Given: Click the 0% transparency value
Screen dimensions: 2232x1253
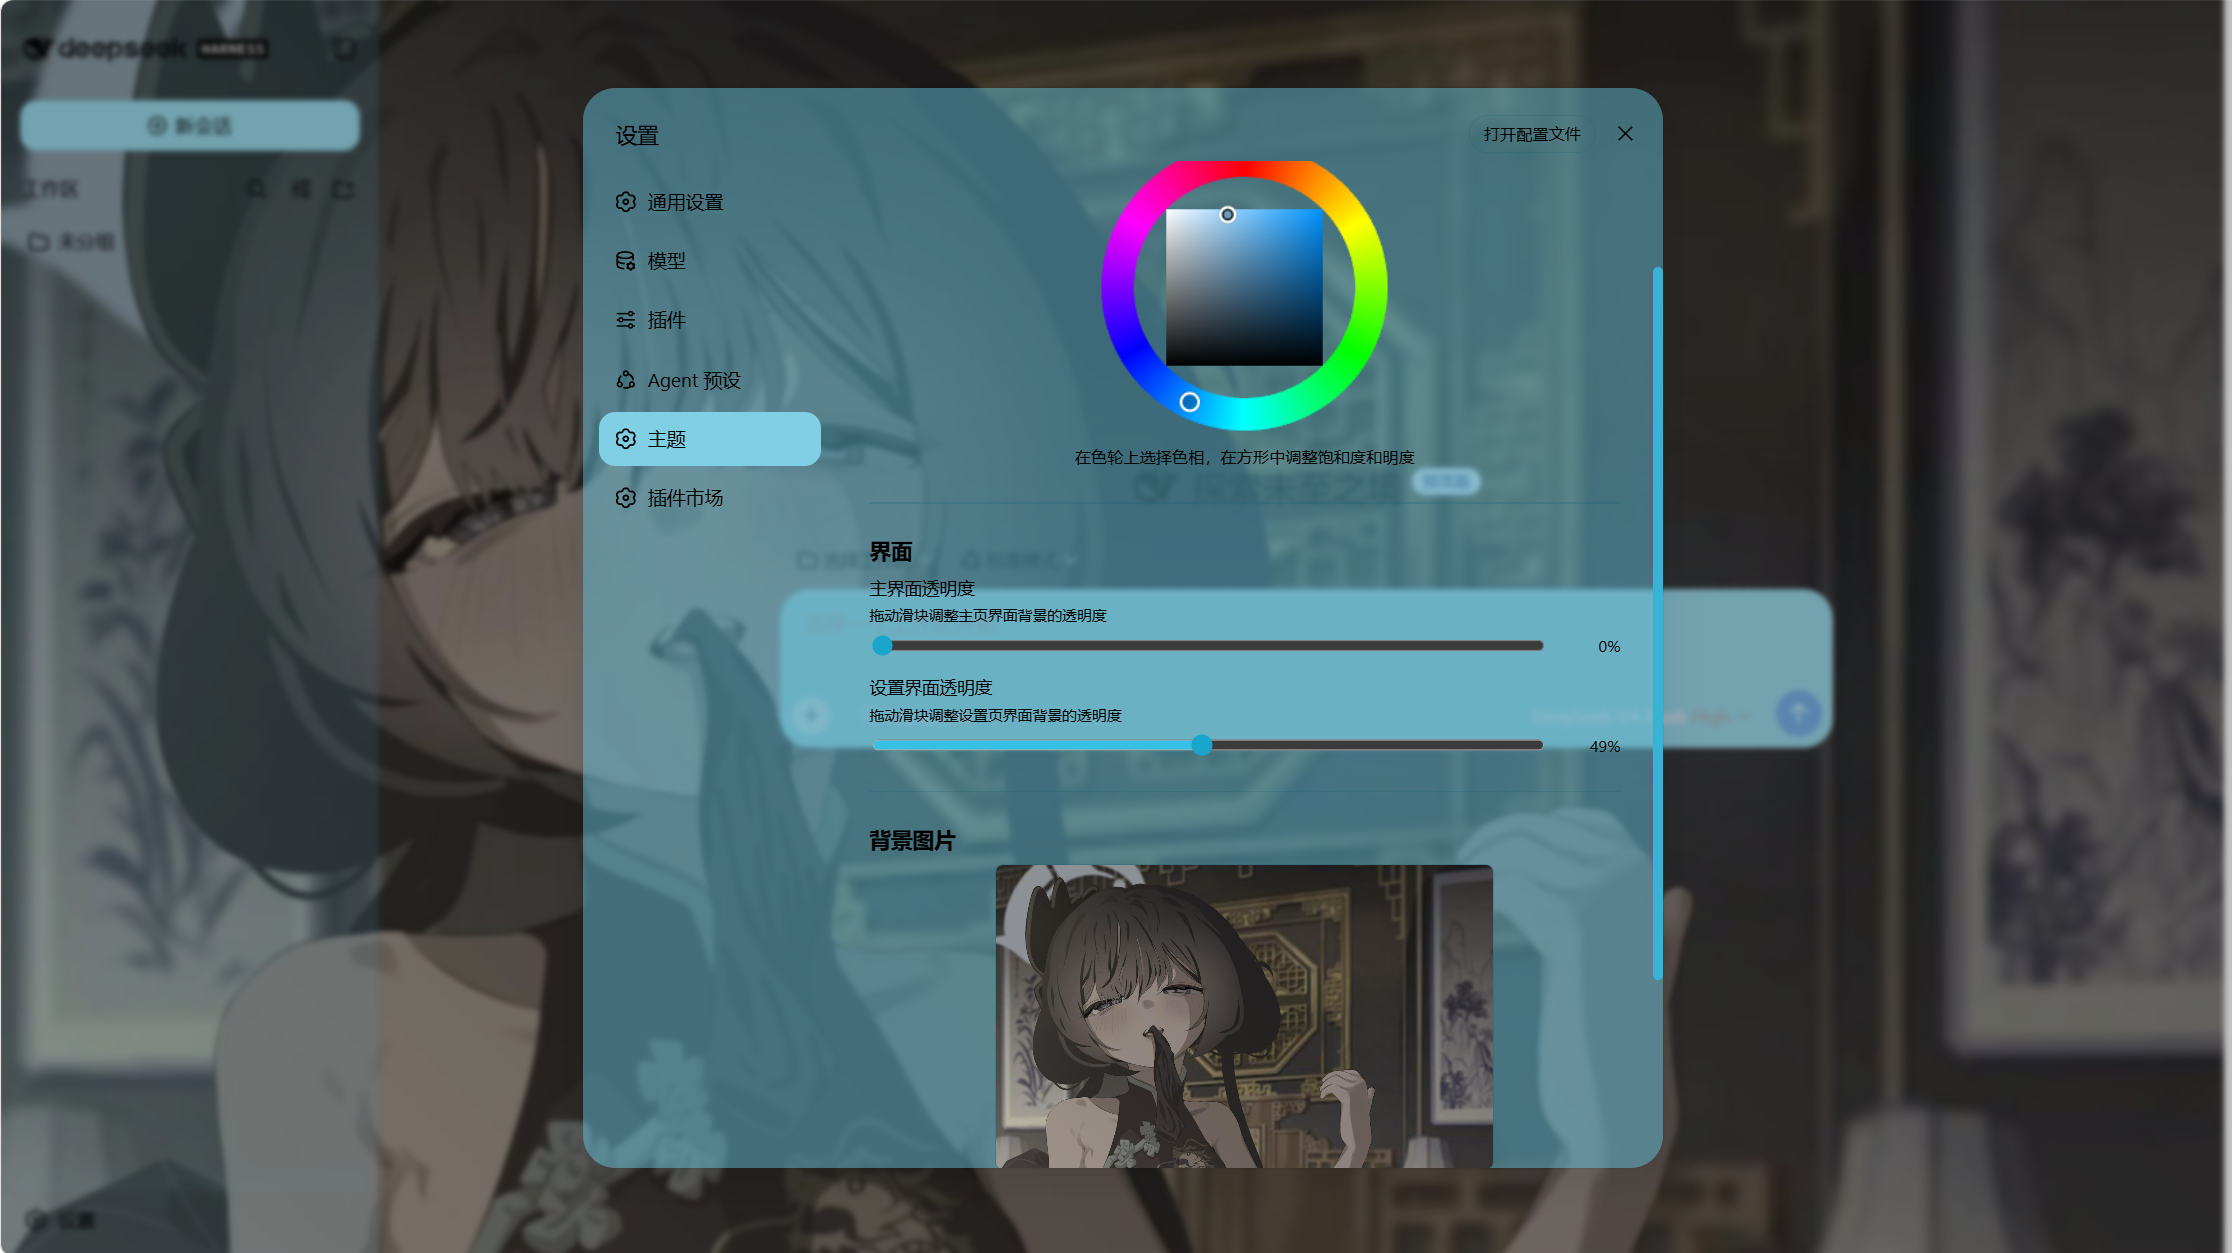Looking at the screenshot, I should tap(1608, 647).
